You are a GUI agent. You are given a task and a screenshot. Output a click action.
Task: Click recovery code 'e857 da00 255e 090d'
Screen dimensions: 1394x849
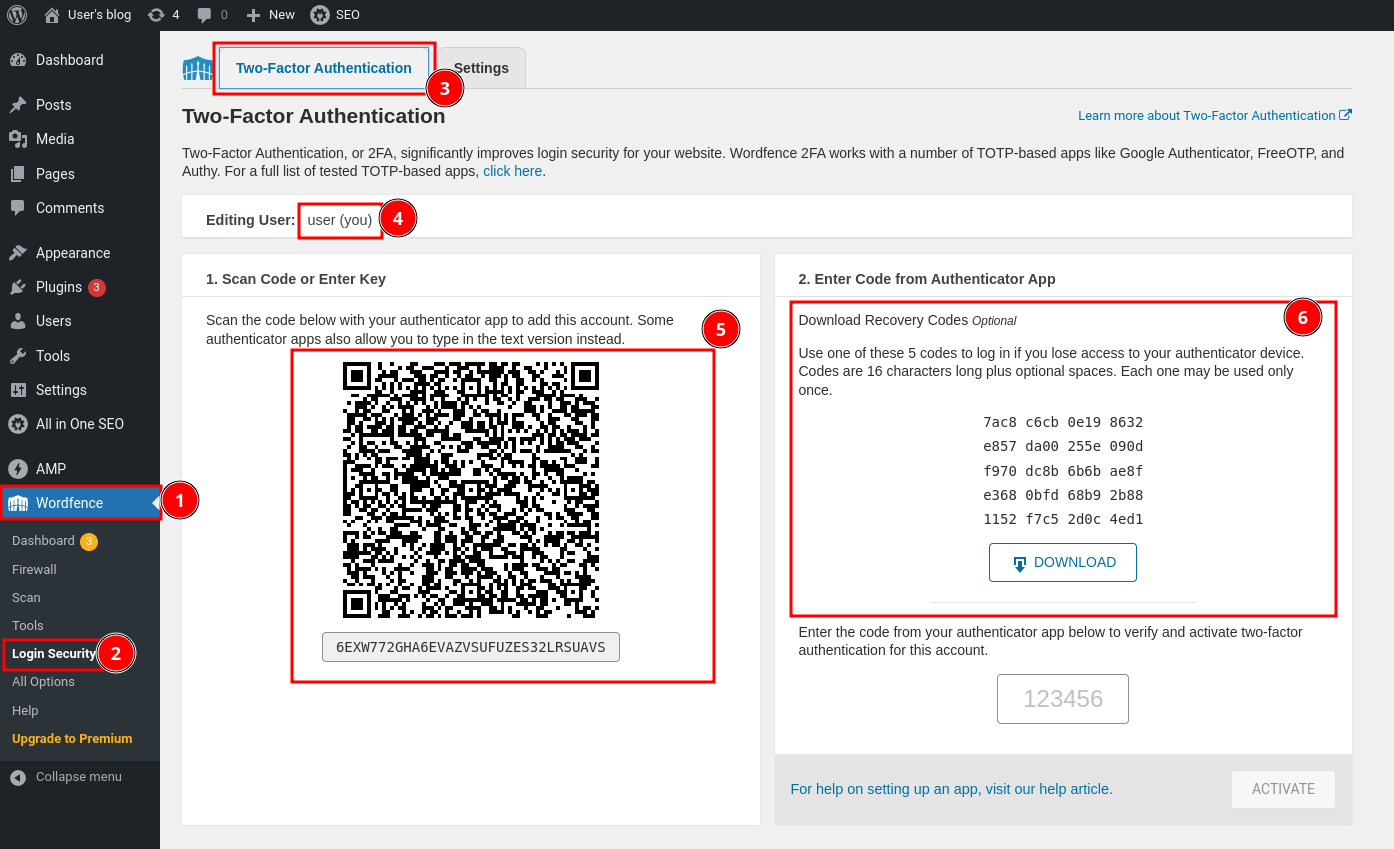[x=1063, y=446]
